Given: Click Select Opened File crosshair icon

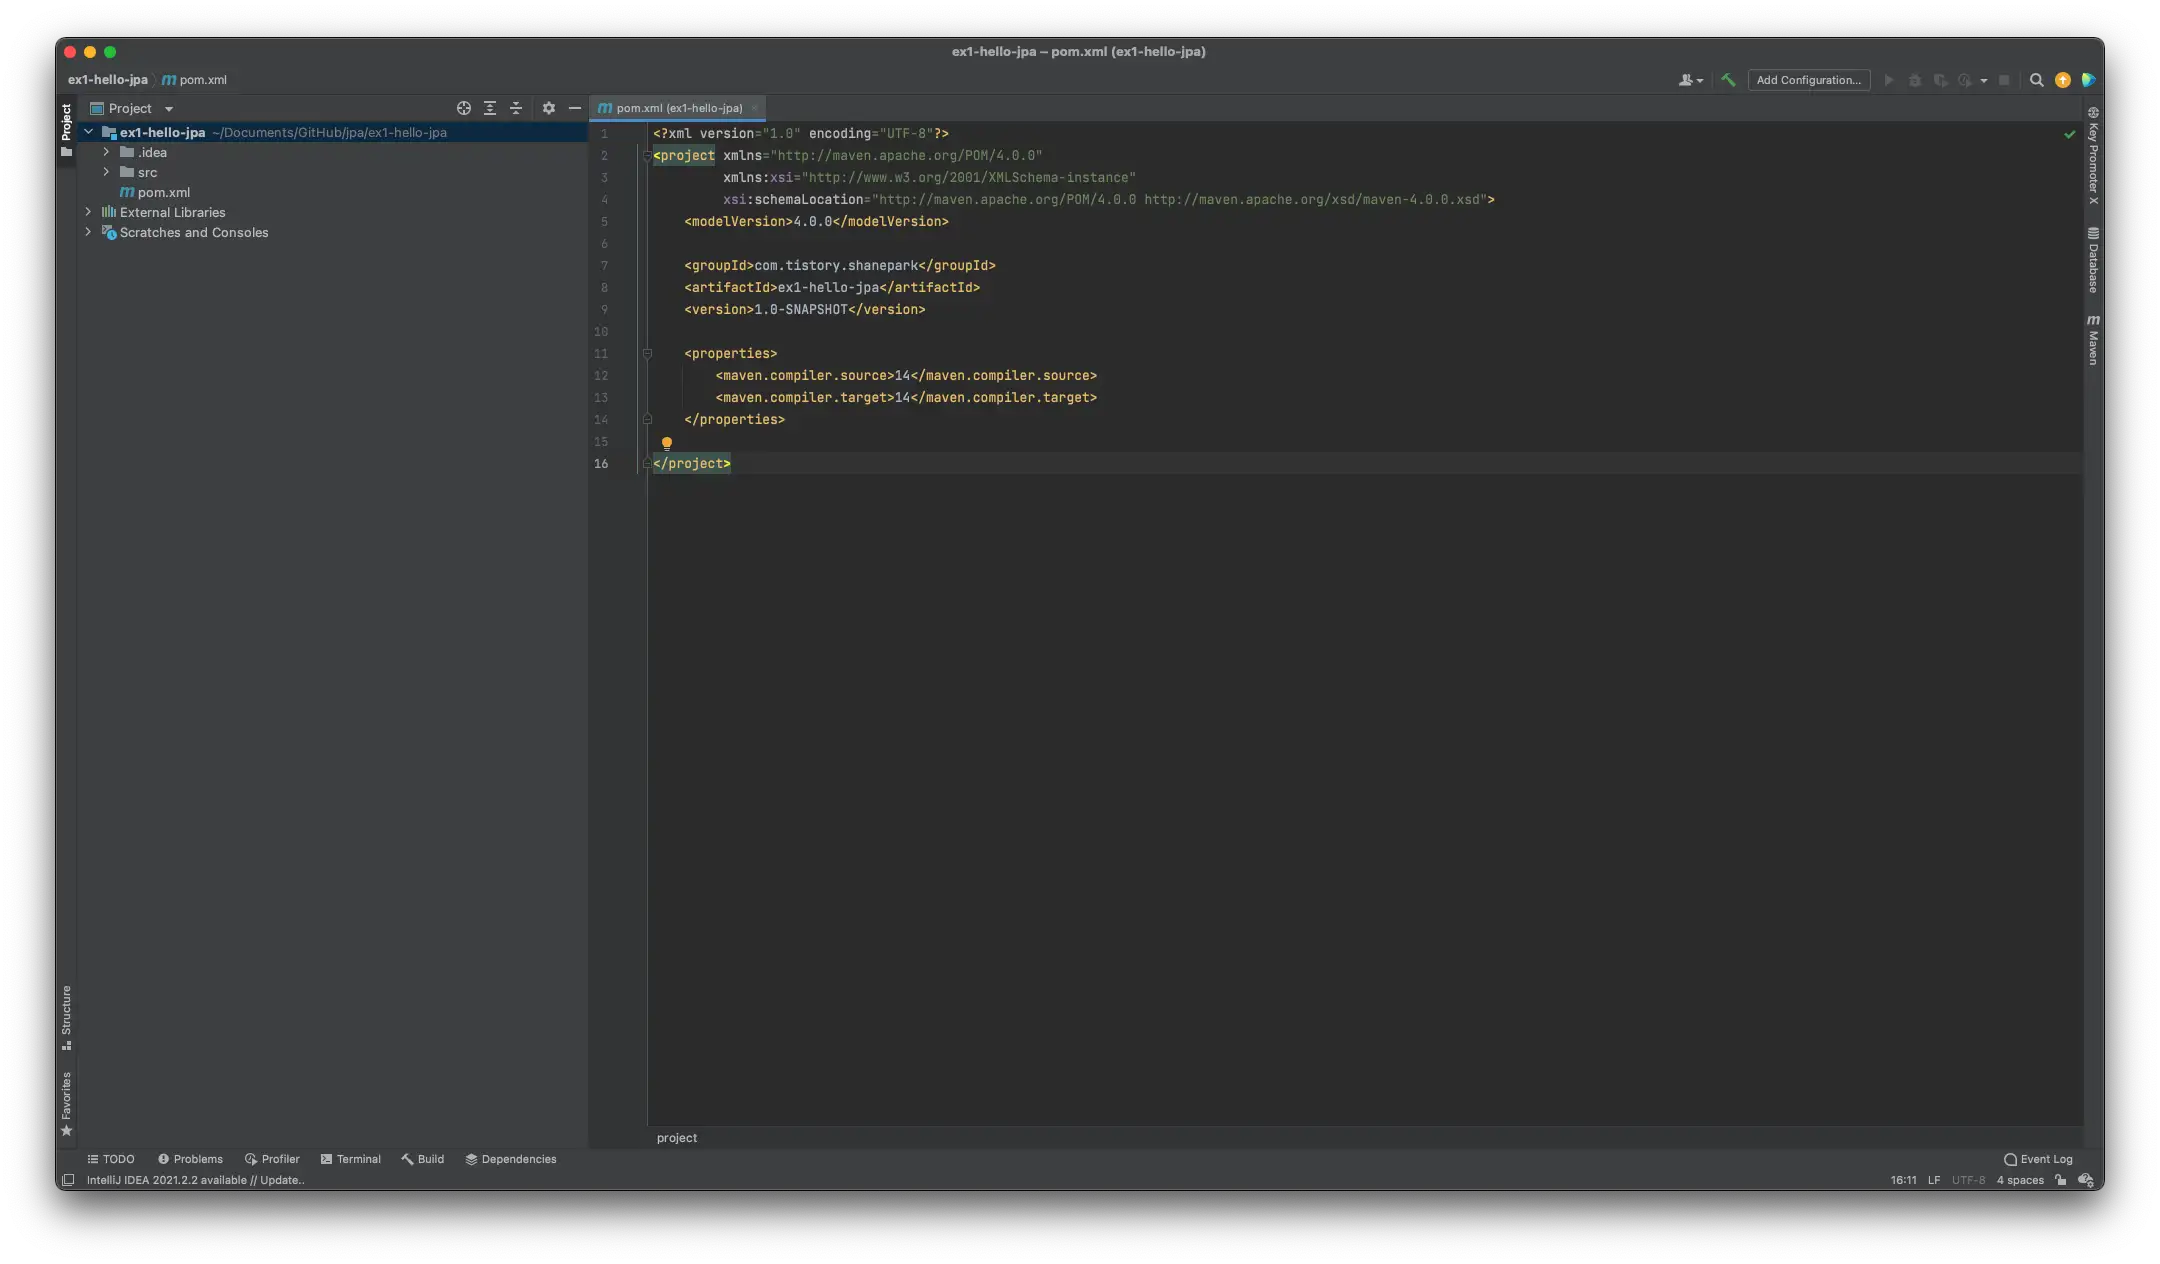Looking at the screenshot, I should pyautogui.click(x=463, y=108).
